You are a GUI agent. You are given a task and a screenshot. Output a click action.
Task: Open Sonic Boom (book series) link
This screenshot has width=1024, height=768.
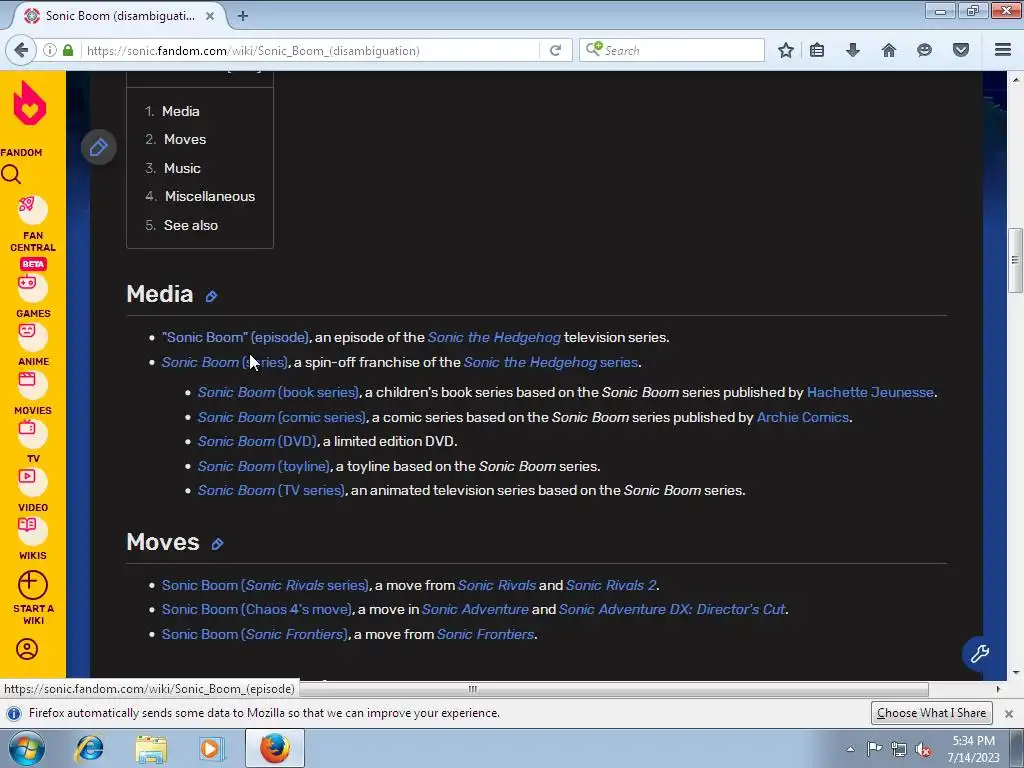[x=278, y=392]
